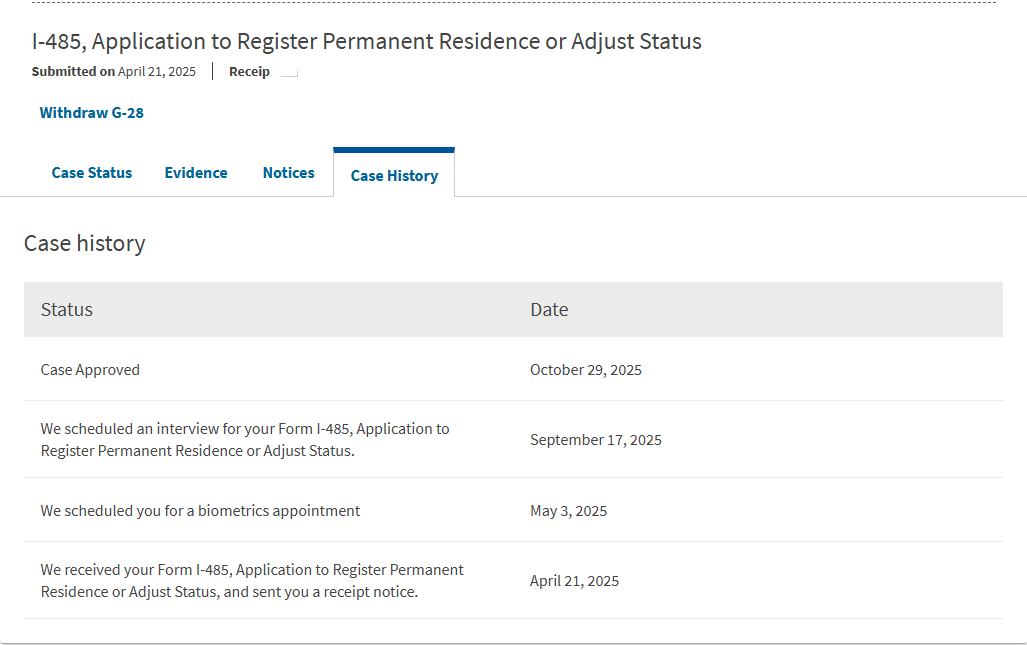Click the October 29, 2025 date
This screenshot has width=1027, height=645.
[586, 370]
